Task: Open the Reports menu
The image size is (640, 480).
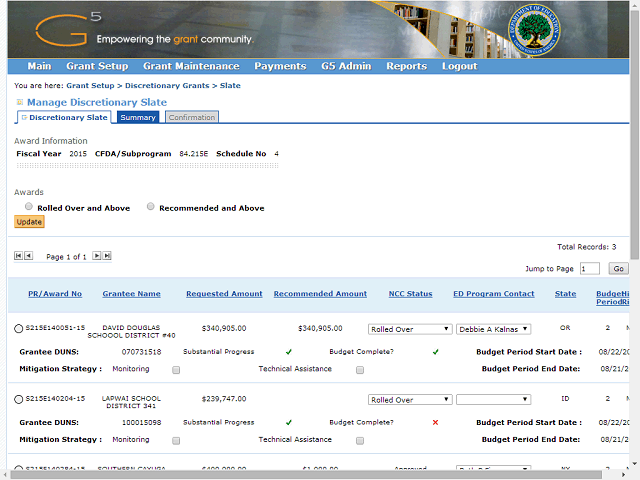Action: point(407,66)
